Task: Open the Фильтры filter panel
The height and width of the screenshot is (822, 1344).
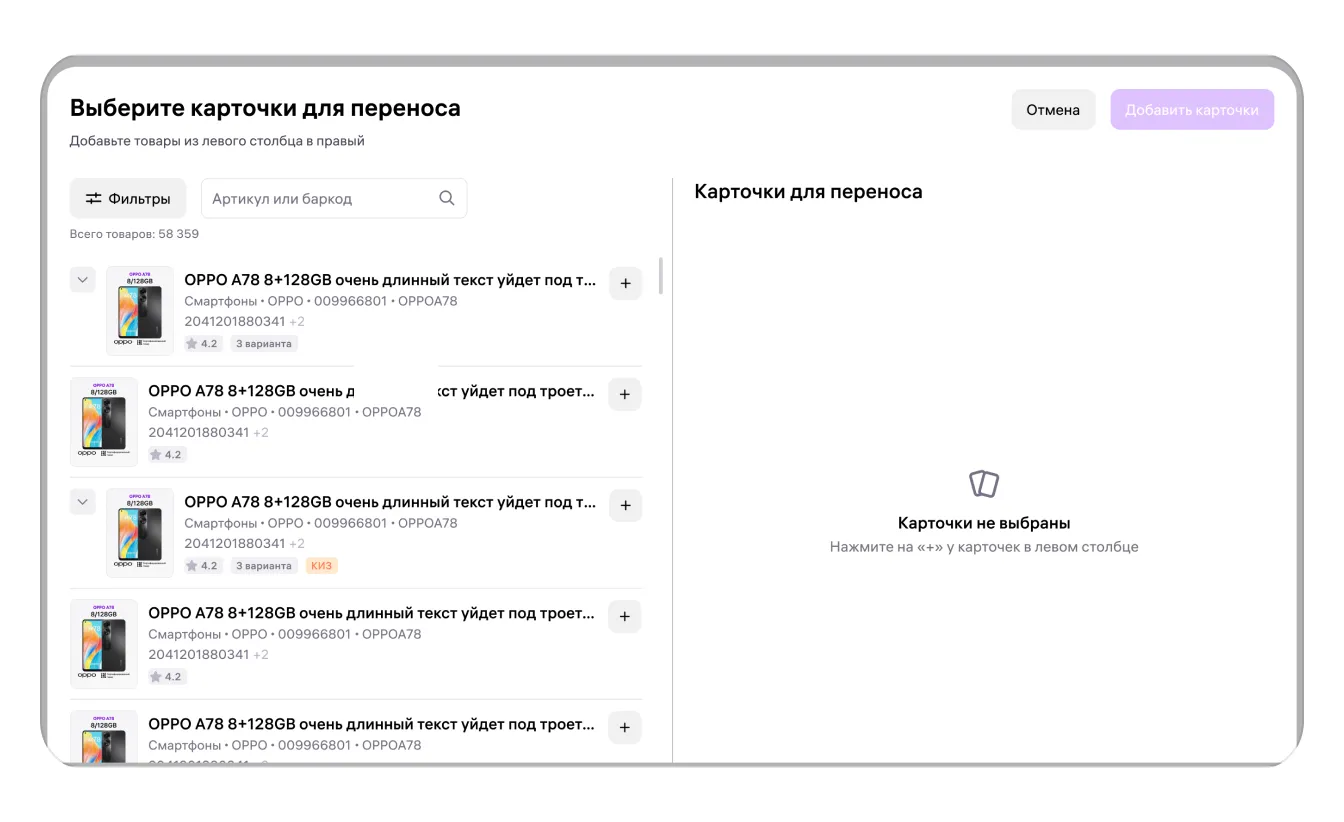Action: 127,198
